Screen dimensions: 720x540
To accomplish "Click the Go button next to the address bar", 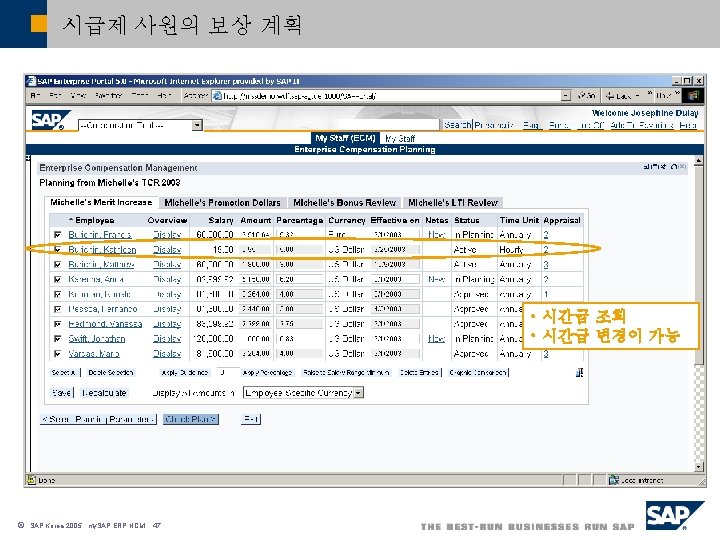I will pos(586,96).
